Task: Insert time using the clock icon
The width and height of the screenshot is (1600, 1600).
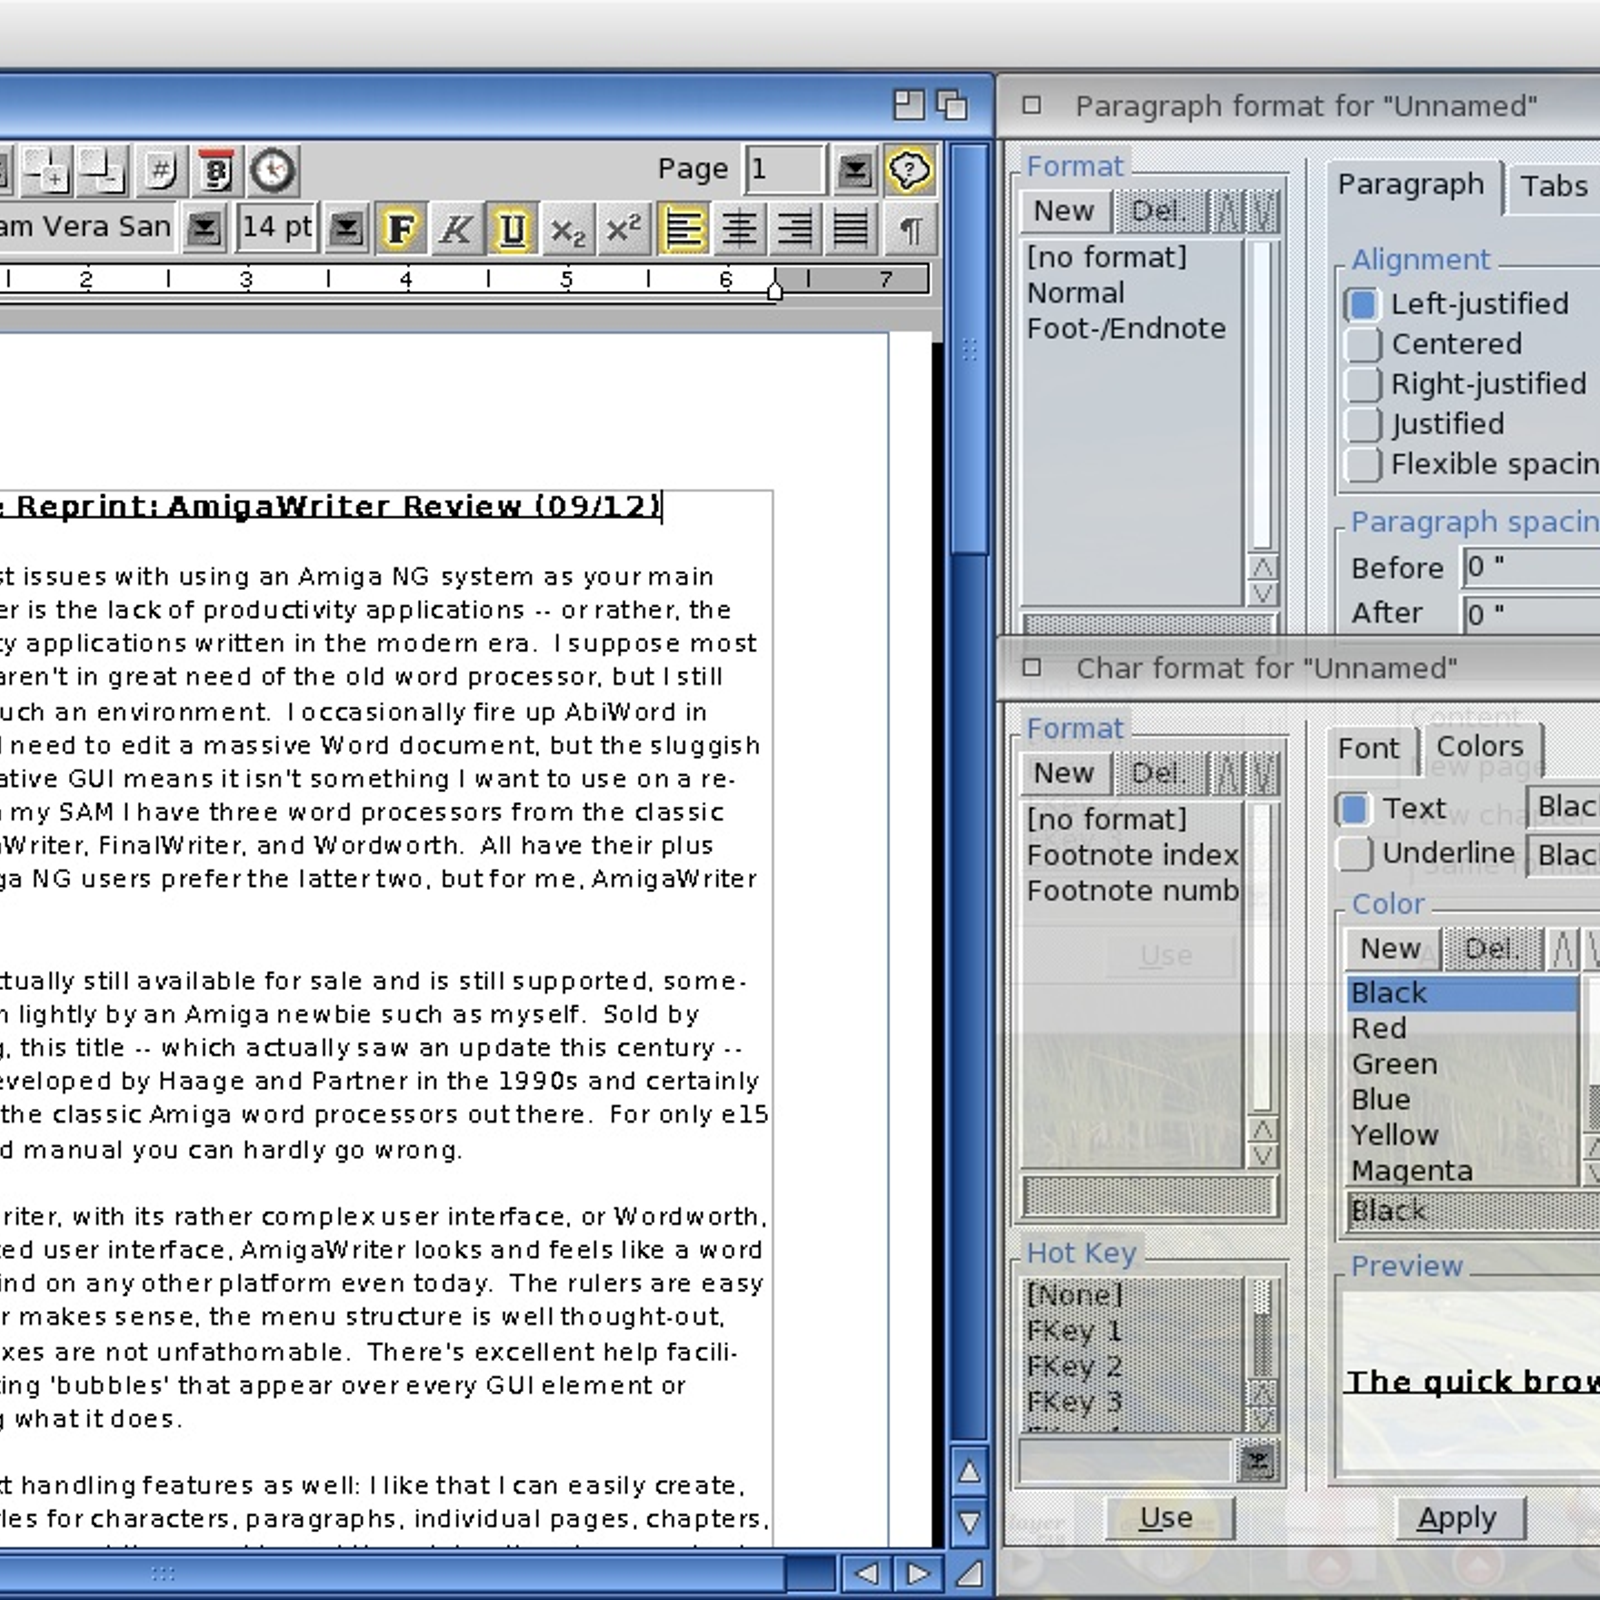Action: point(273,170)
